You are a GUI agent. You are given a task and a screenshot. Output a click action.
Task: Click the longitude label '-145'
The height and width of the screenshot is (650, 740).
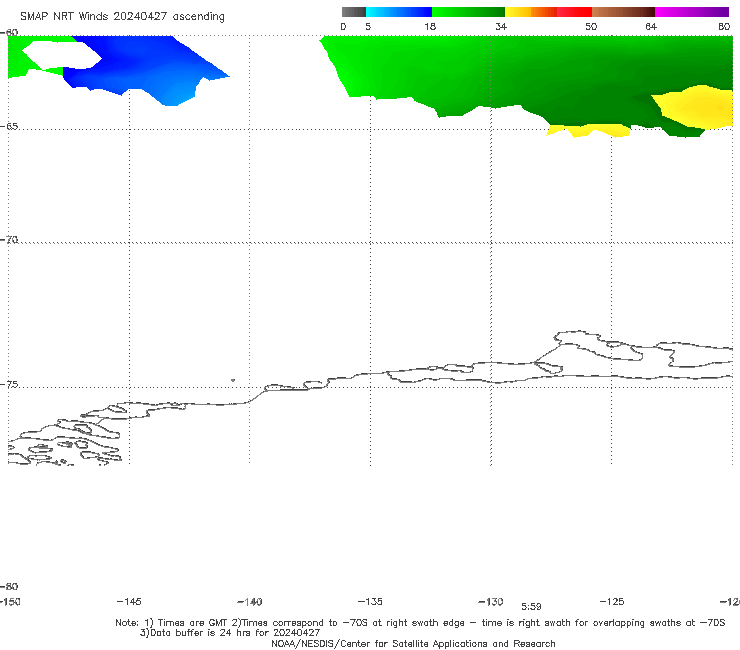click(129, 602)
